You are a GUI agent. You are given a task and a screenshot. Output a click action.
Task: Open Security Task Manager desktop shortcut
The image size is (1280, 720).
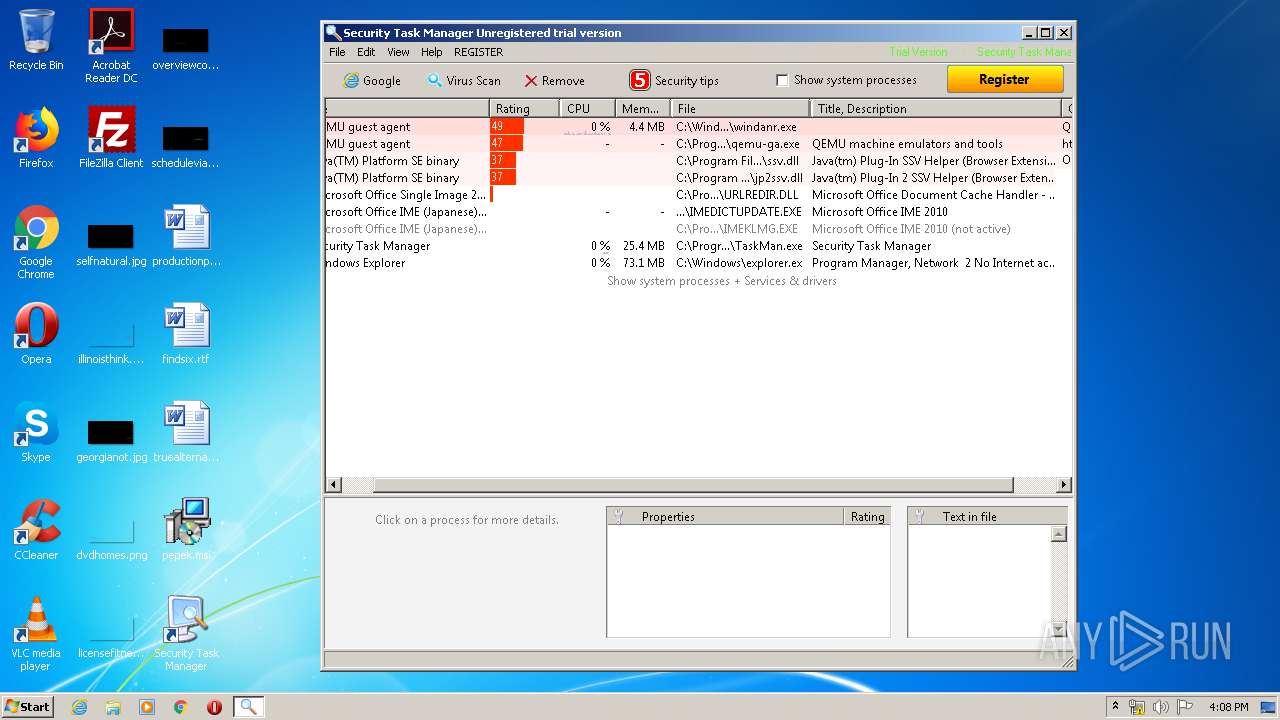point(186,634)
